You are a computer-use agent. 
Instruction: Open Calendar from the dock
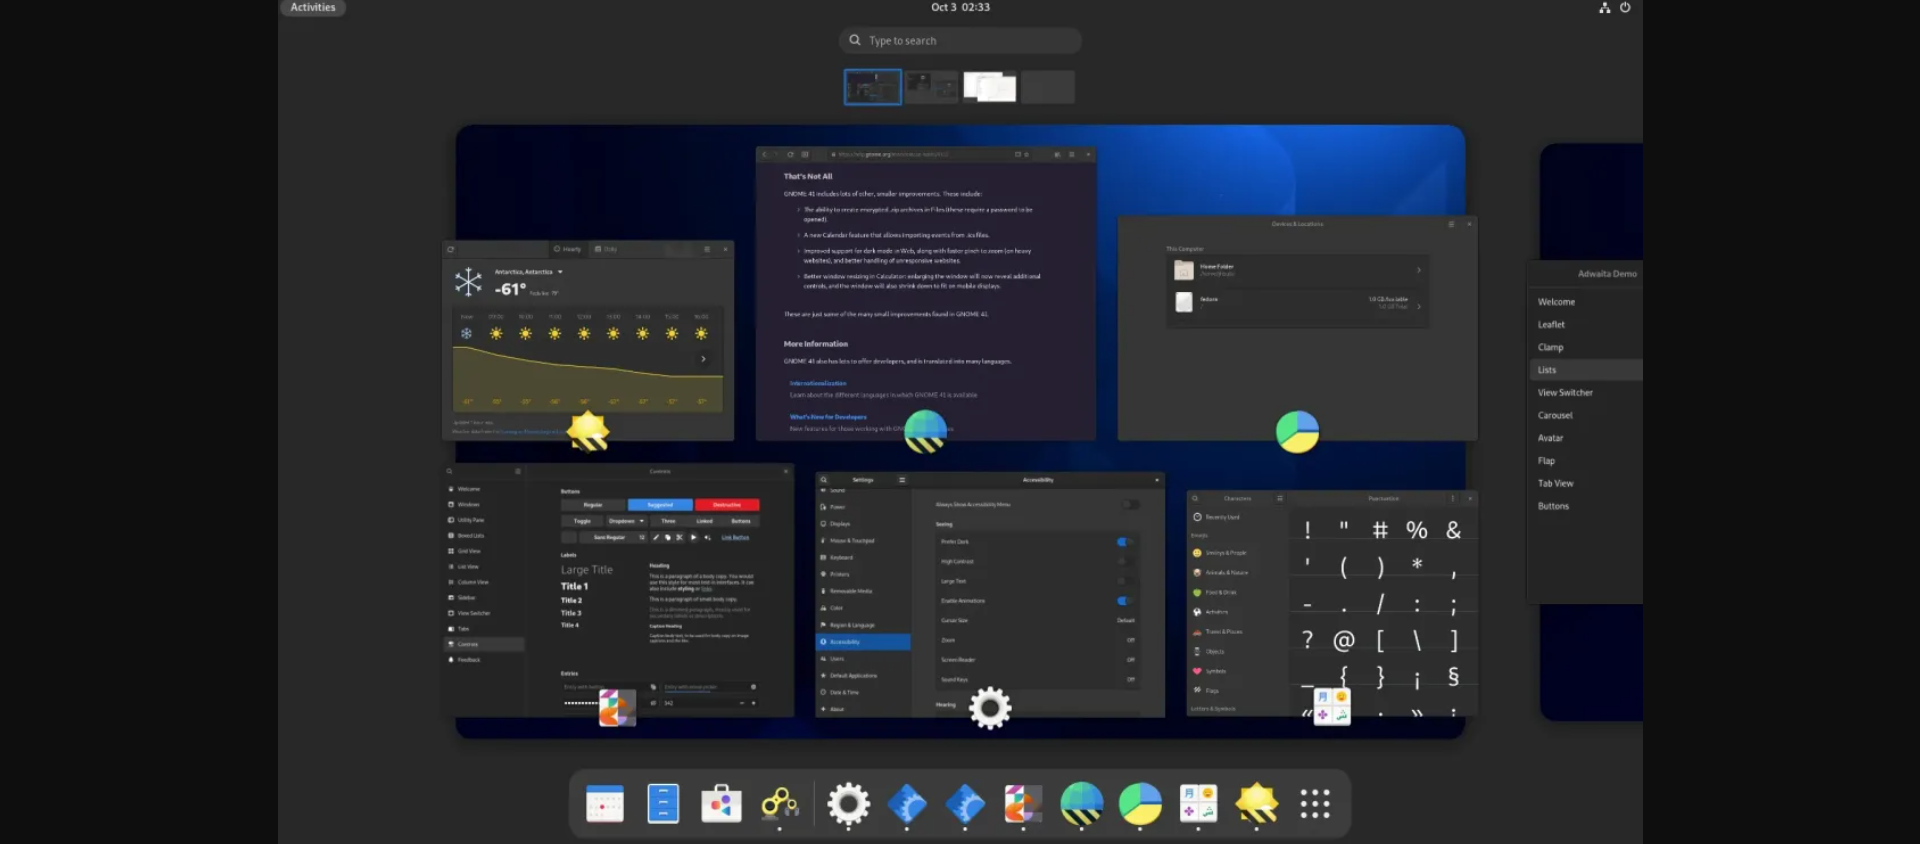(604, 803)
